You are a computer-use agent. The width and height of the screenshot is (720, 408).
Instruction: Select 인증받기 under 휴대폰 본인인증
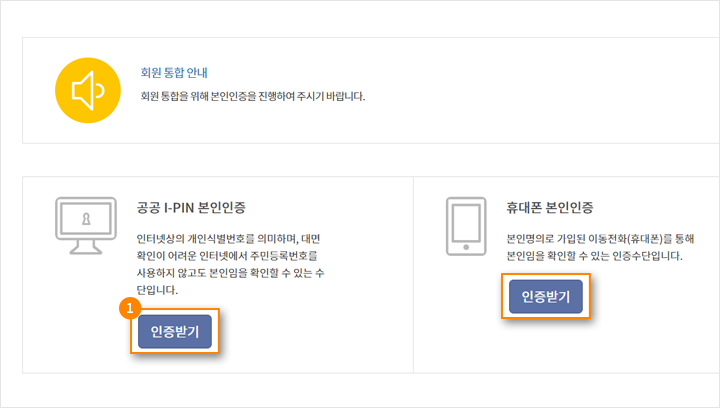(546, 296)
